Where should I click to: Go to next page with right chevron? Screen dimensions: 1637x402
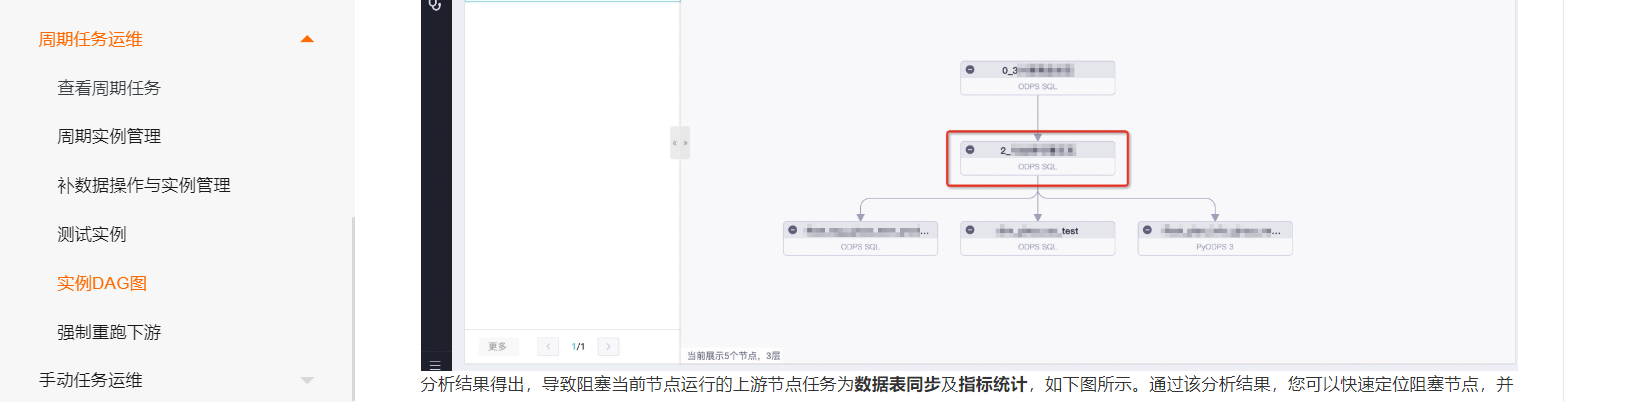tap(608, 346)
